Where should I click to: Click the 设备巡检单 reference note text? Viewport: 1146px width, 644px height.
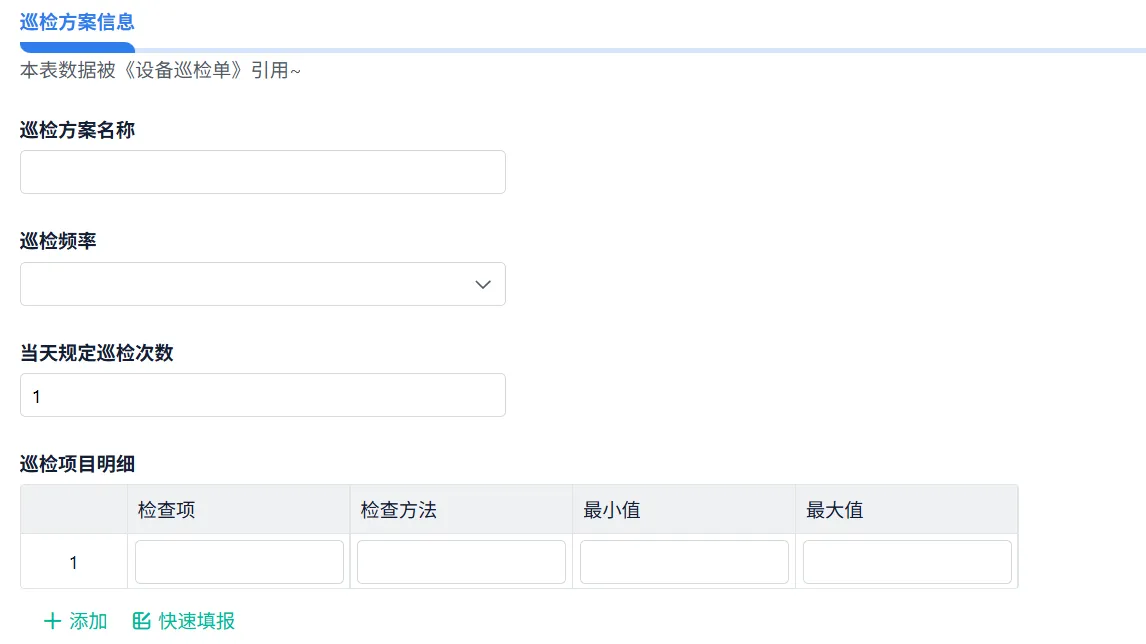tap(158, 71)
